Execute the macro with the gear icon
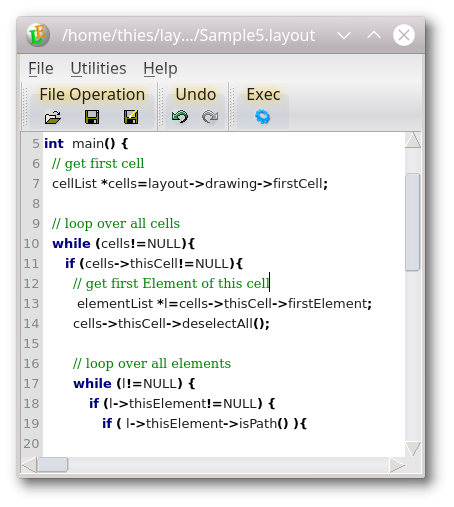The image size is (454, 507). [263, 117]
